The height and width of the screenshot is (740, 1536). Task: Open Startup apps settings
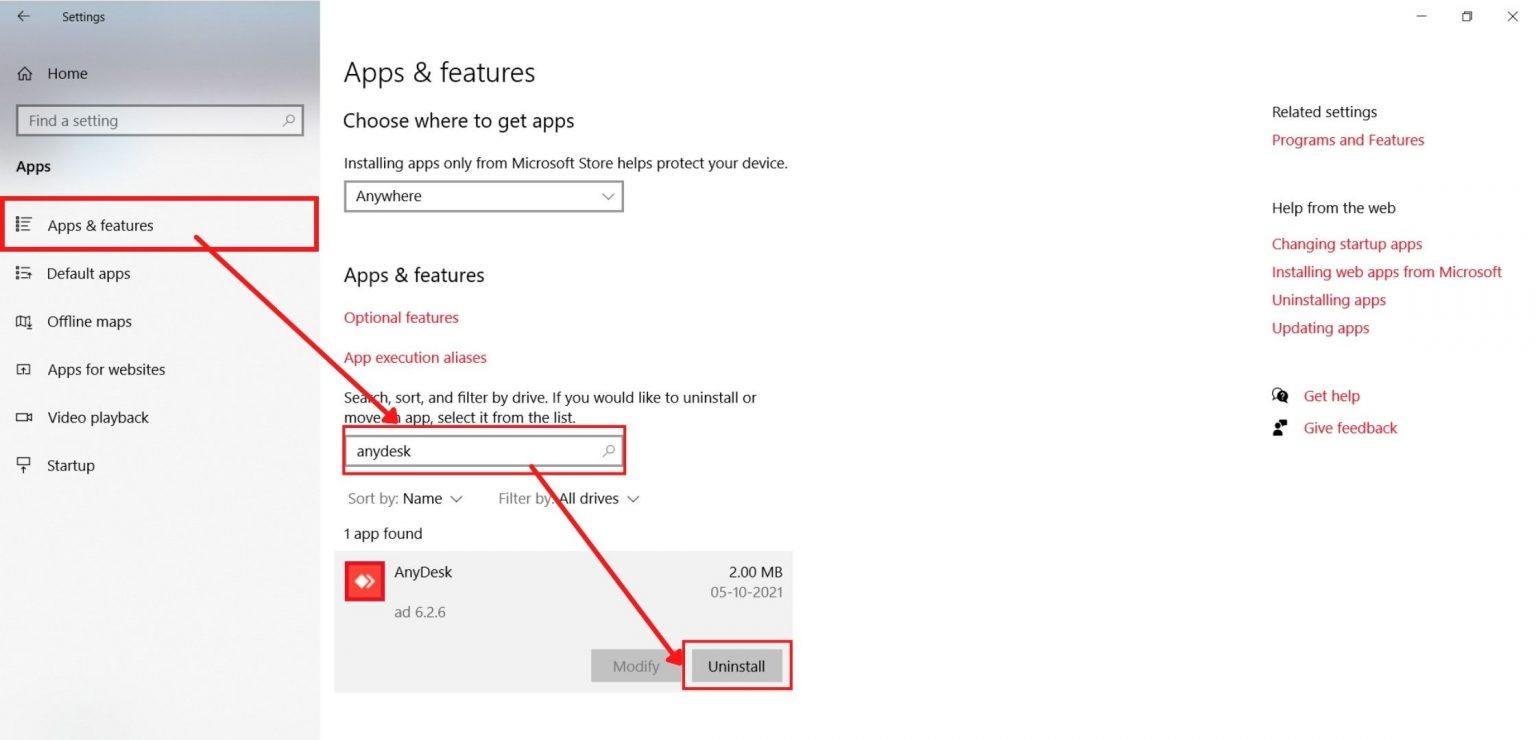point(70,465)
